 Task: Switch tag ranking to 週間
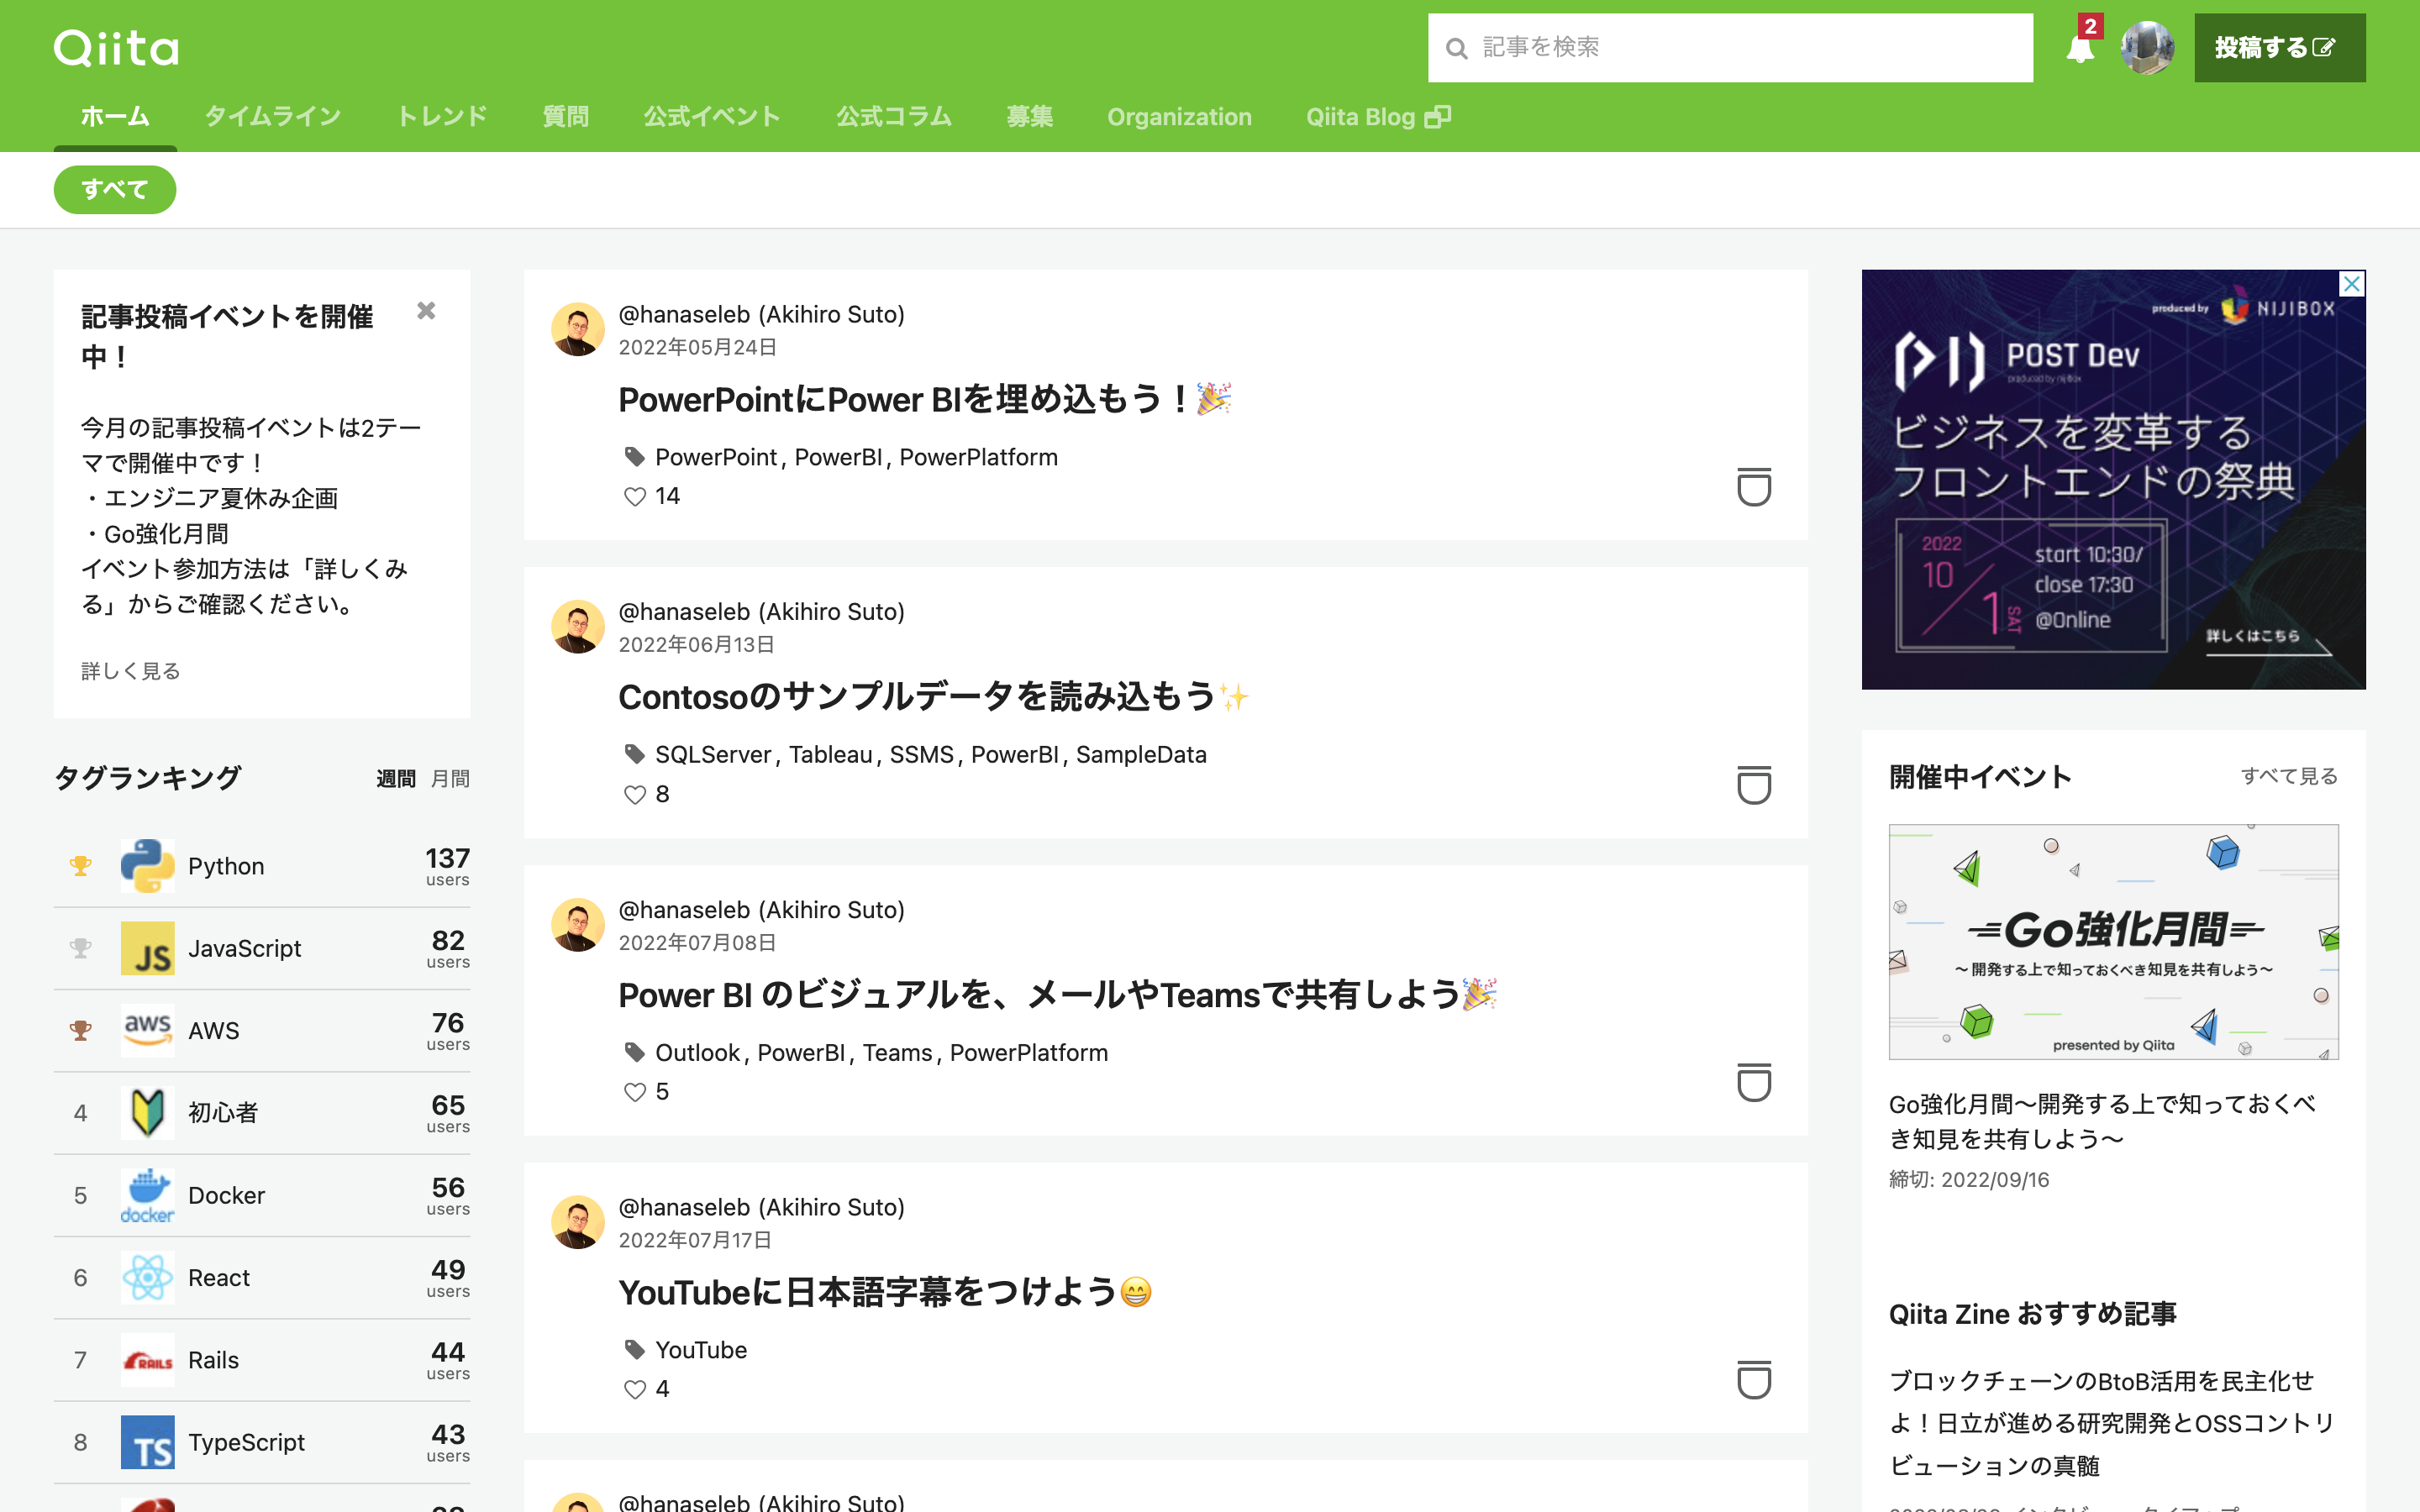click(396, 779)
